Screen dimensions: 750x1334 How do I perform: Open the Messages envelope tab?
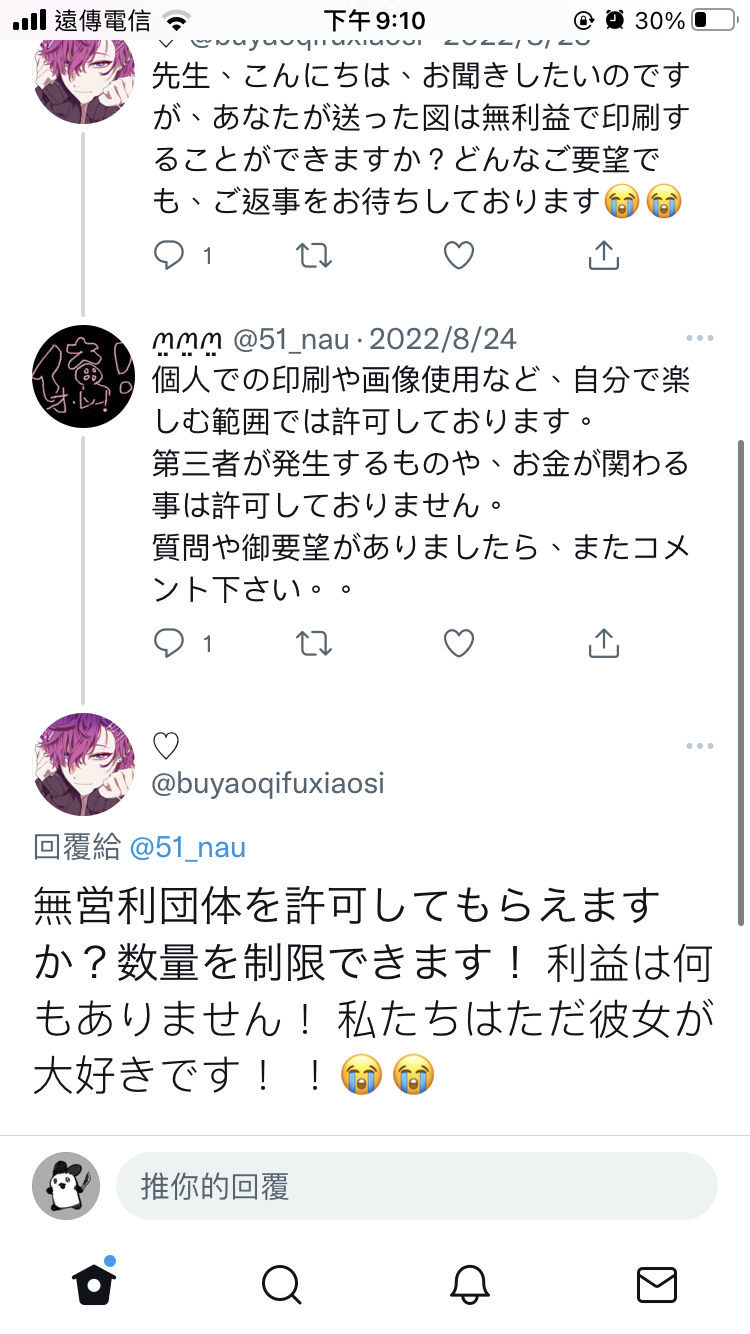tap(657, 1284)
